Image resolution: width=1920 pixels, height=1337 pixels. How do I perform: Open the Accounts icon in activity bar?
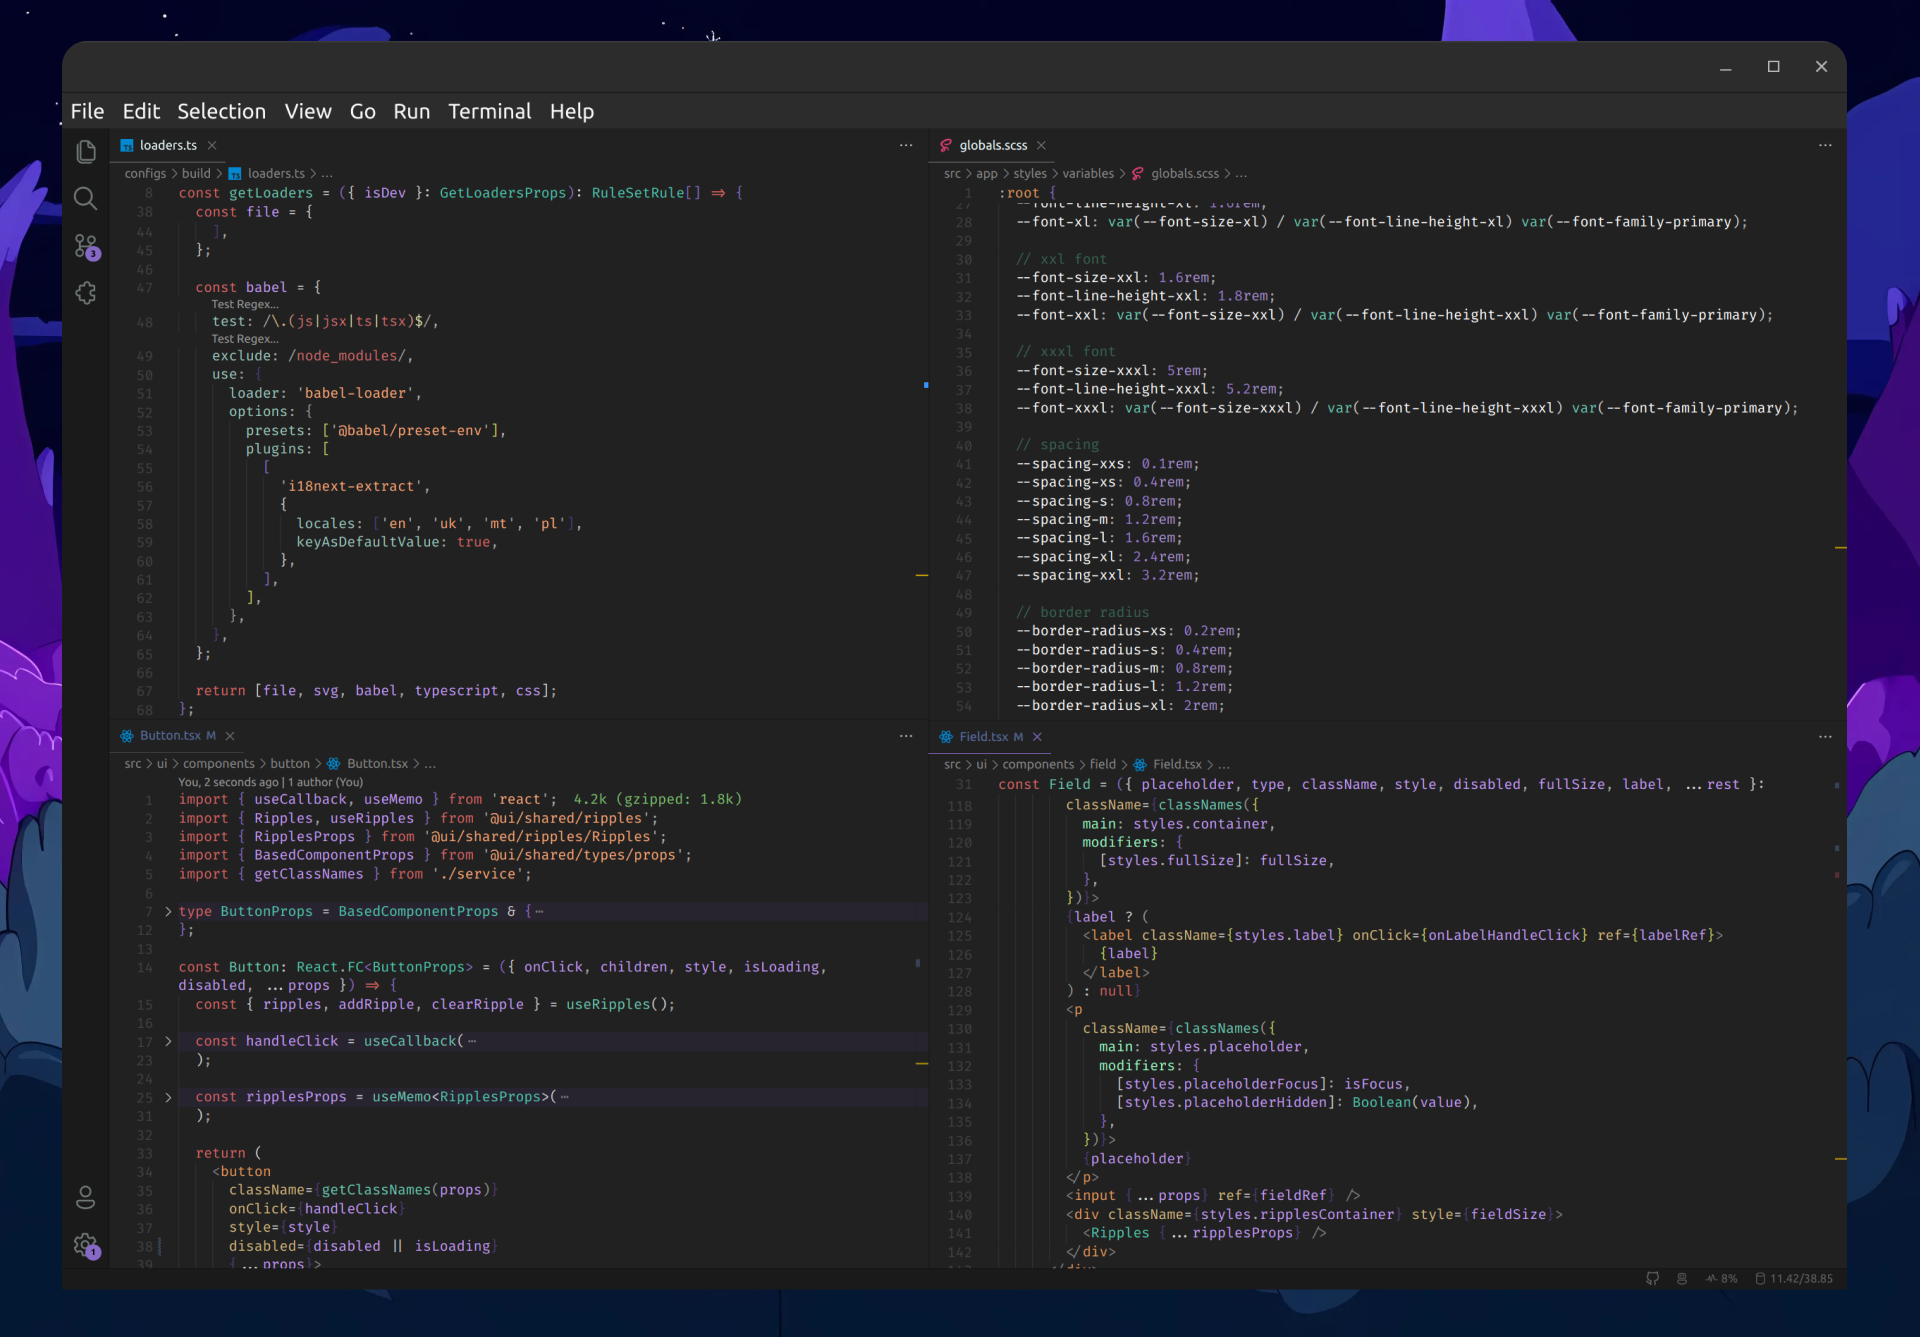[x=86, y=1197]
